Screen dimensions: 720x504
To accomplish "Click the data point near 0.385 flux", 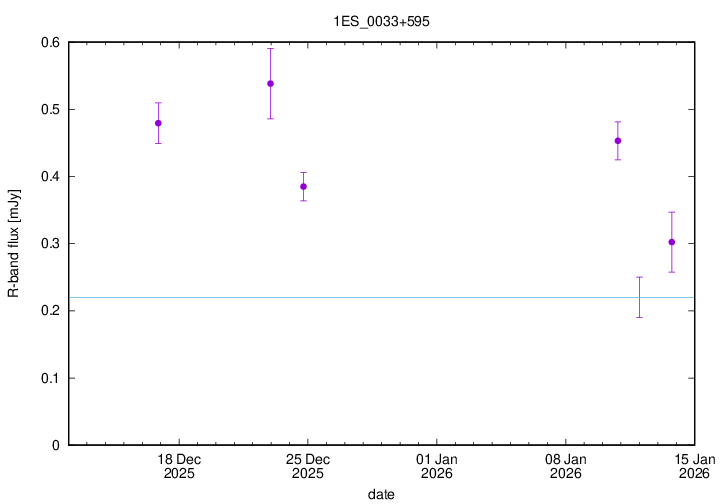I will pos(303,186).
